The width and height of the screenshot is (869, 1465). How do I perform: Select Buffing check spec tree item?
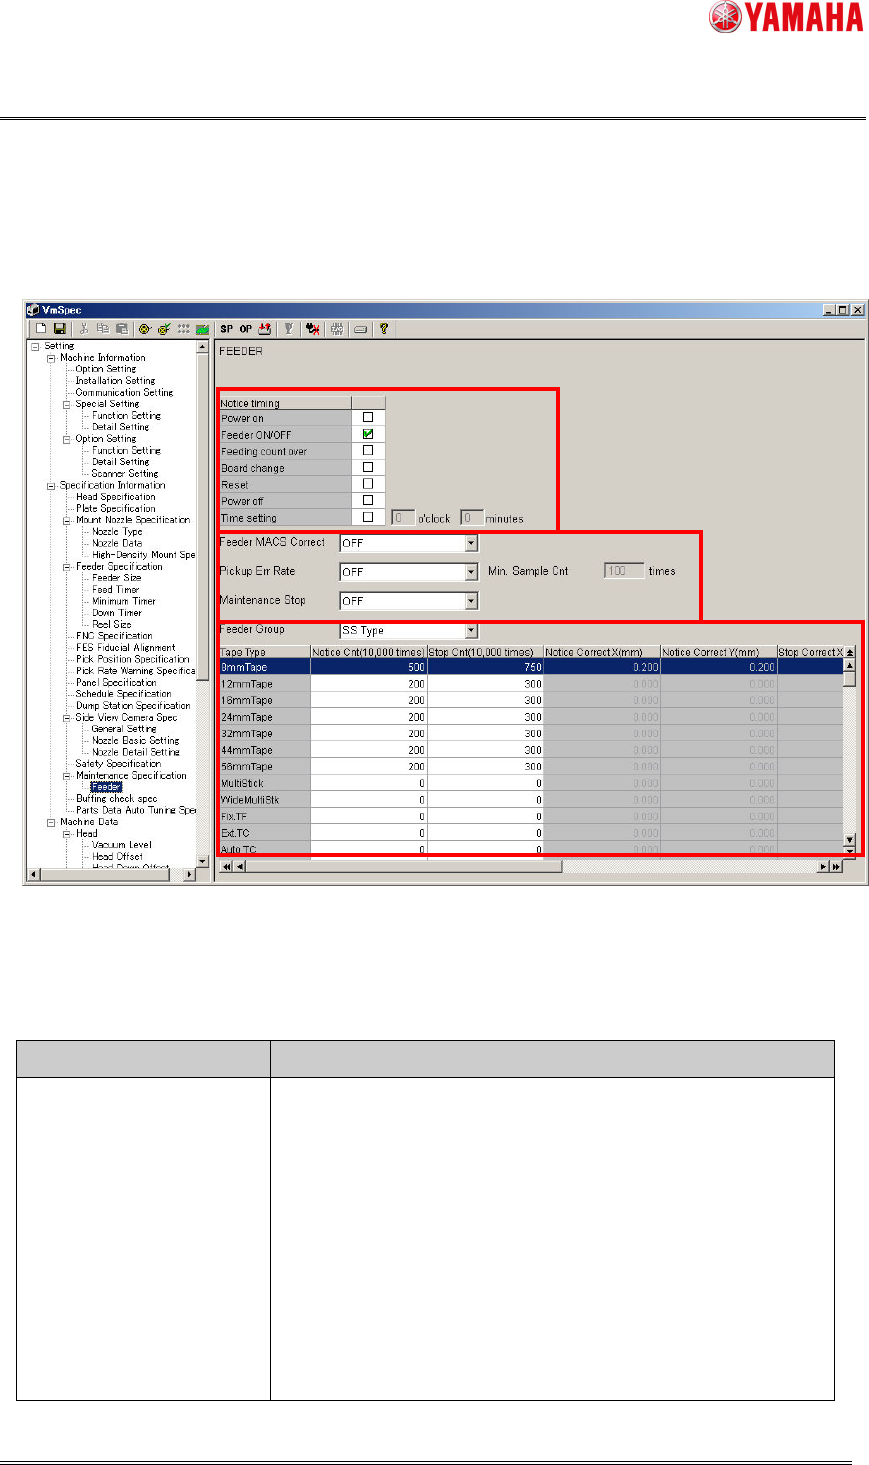coord(116,799)
